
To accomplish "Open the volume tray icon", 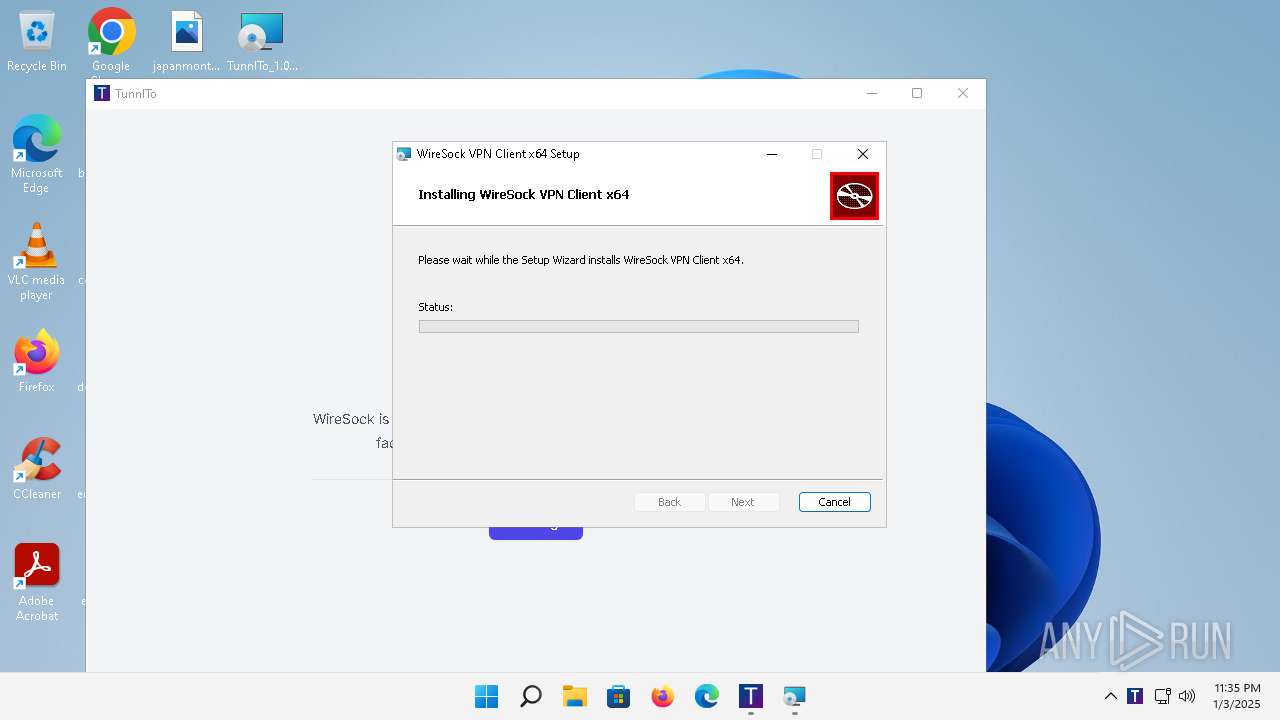I will 1187,696.
